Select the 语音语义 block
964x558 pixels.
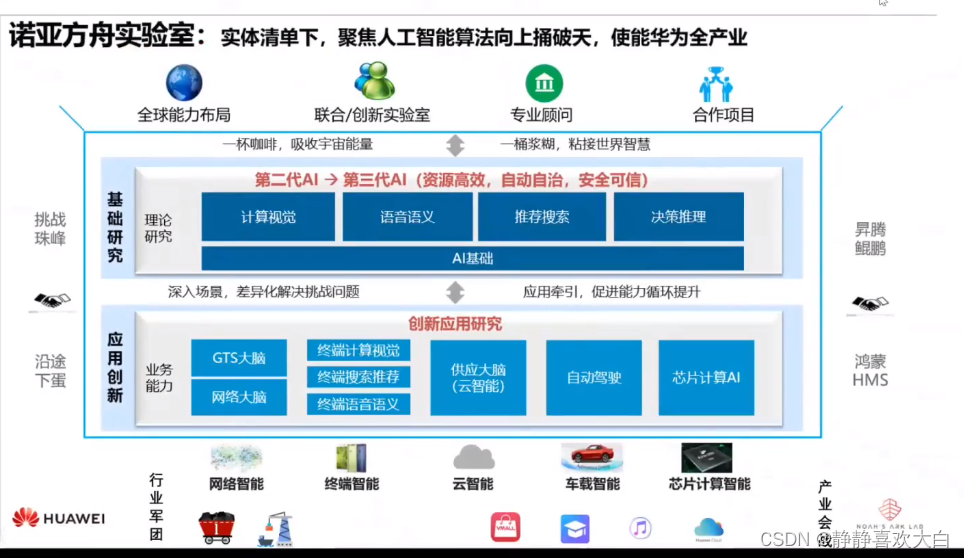pos(407,217)
